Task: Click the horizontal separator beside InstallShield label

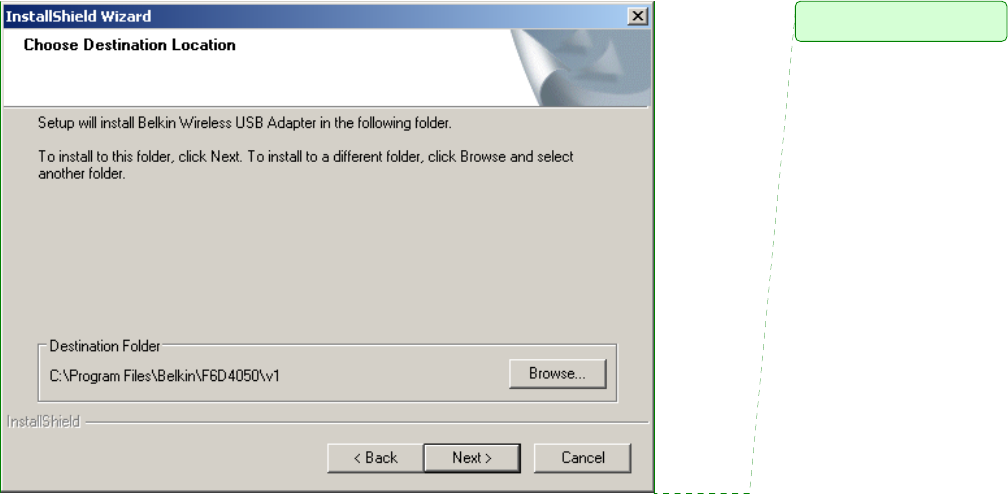Action: point(367,423)
